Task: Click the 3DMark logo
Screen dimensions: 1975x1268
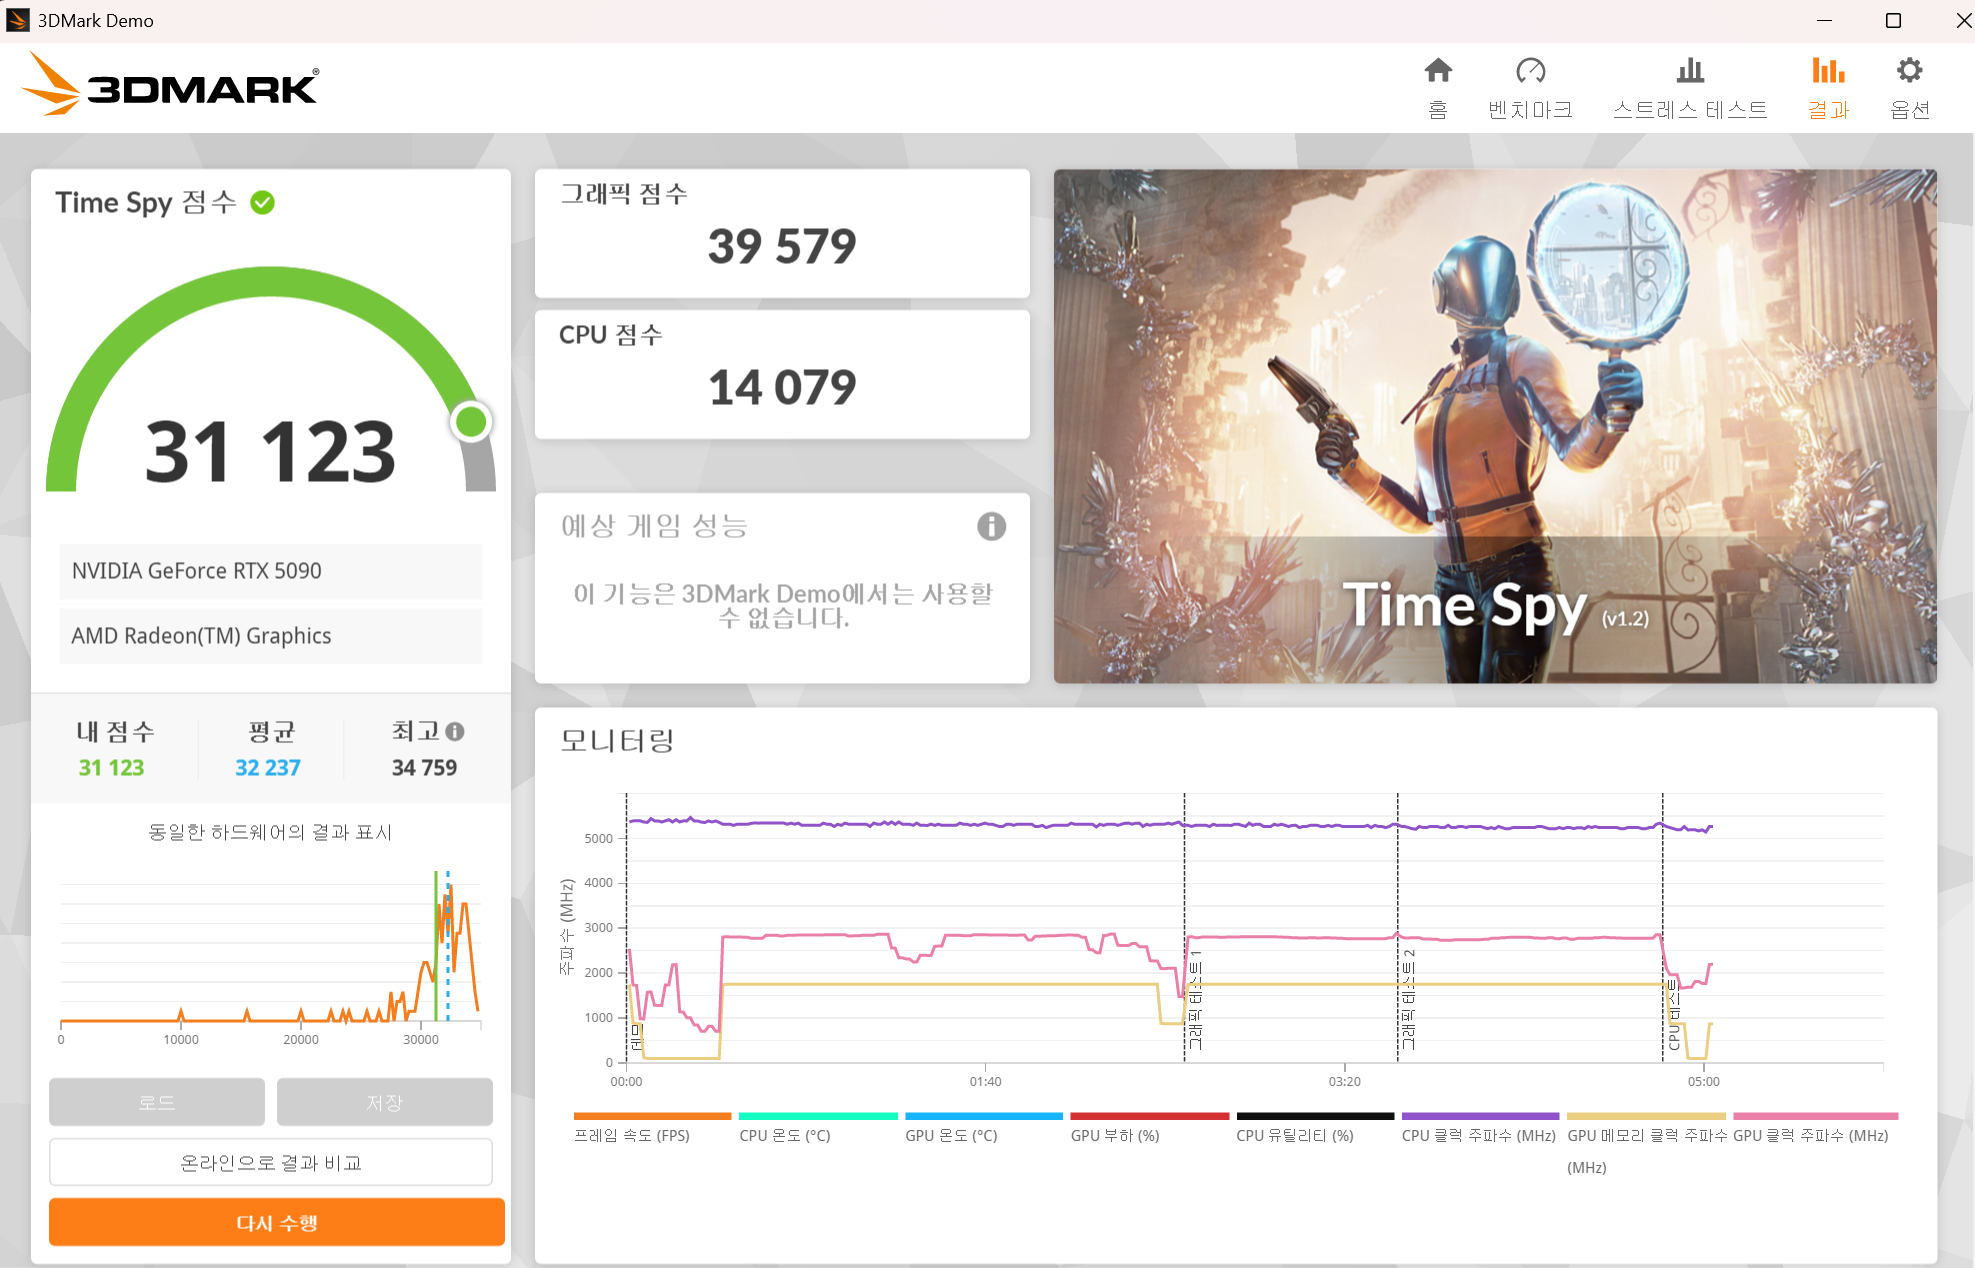Action: [170, 85]
